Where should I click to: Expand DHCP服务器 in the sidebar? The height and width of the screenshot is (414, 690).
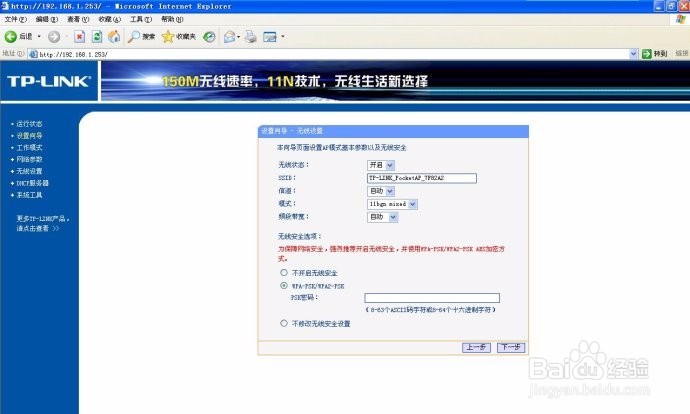(x=32, y=183)
